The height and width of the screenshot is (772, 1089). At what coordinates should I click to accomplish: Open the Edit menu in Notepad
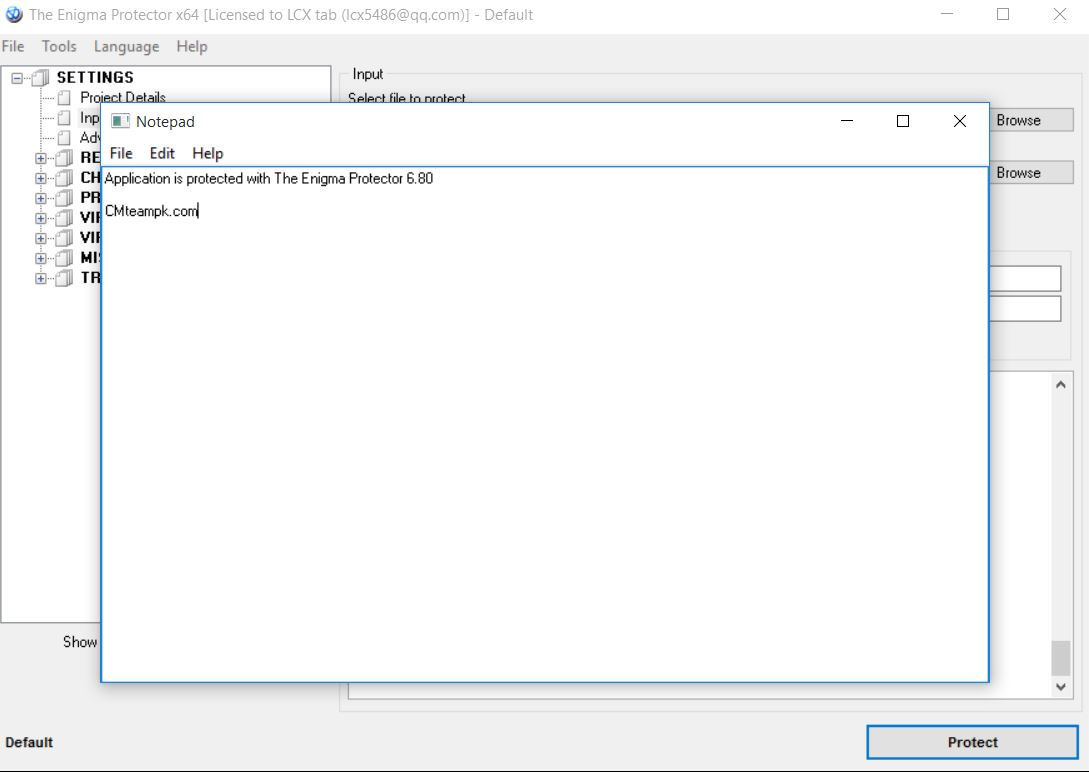click(x=162, y=153)
